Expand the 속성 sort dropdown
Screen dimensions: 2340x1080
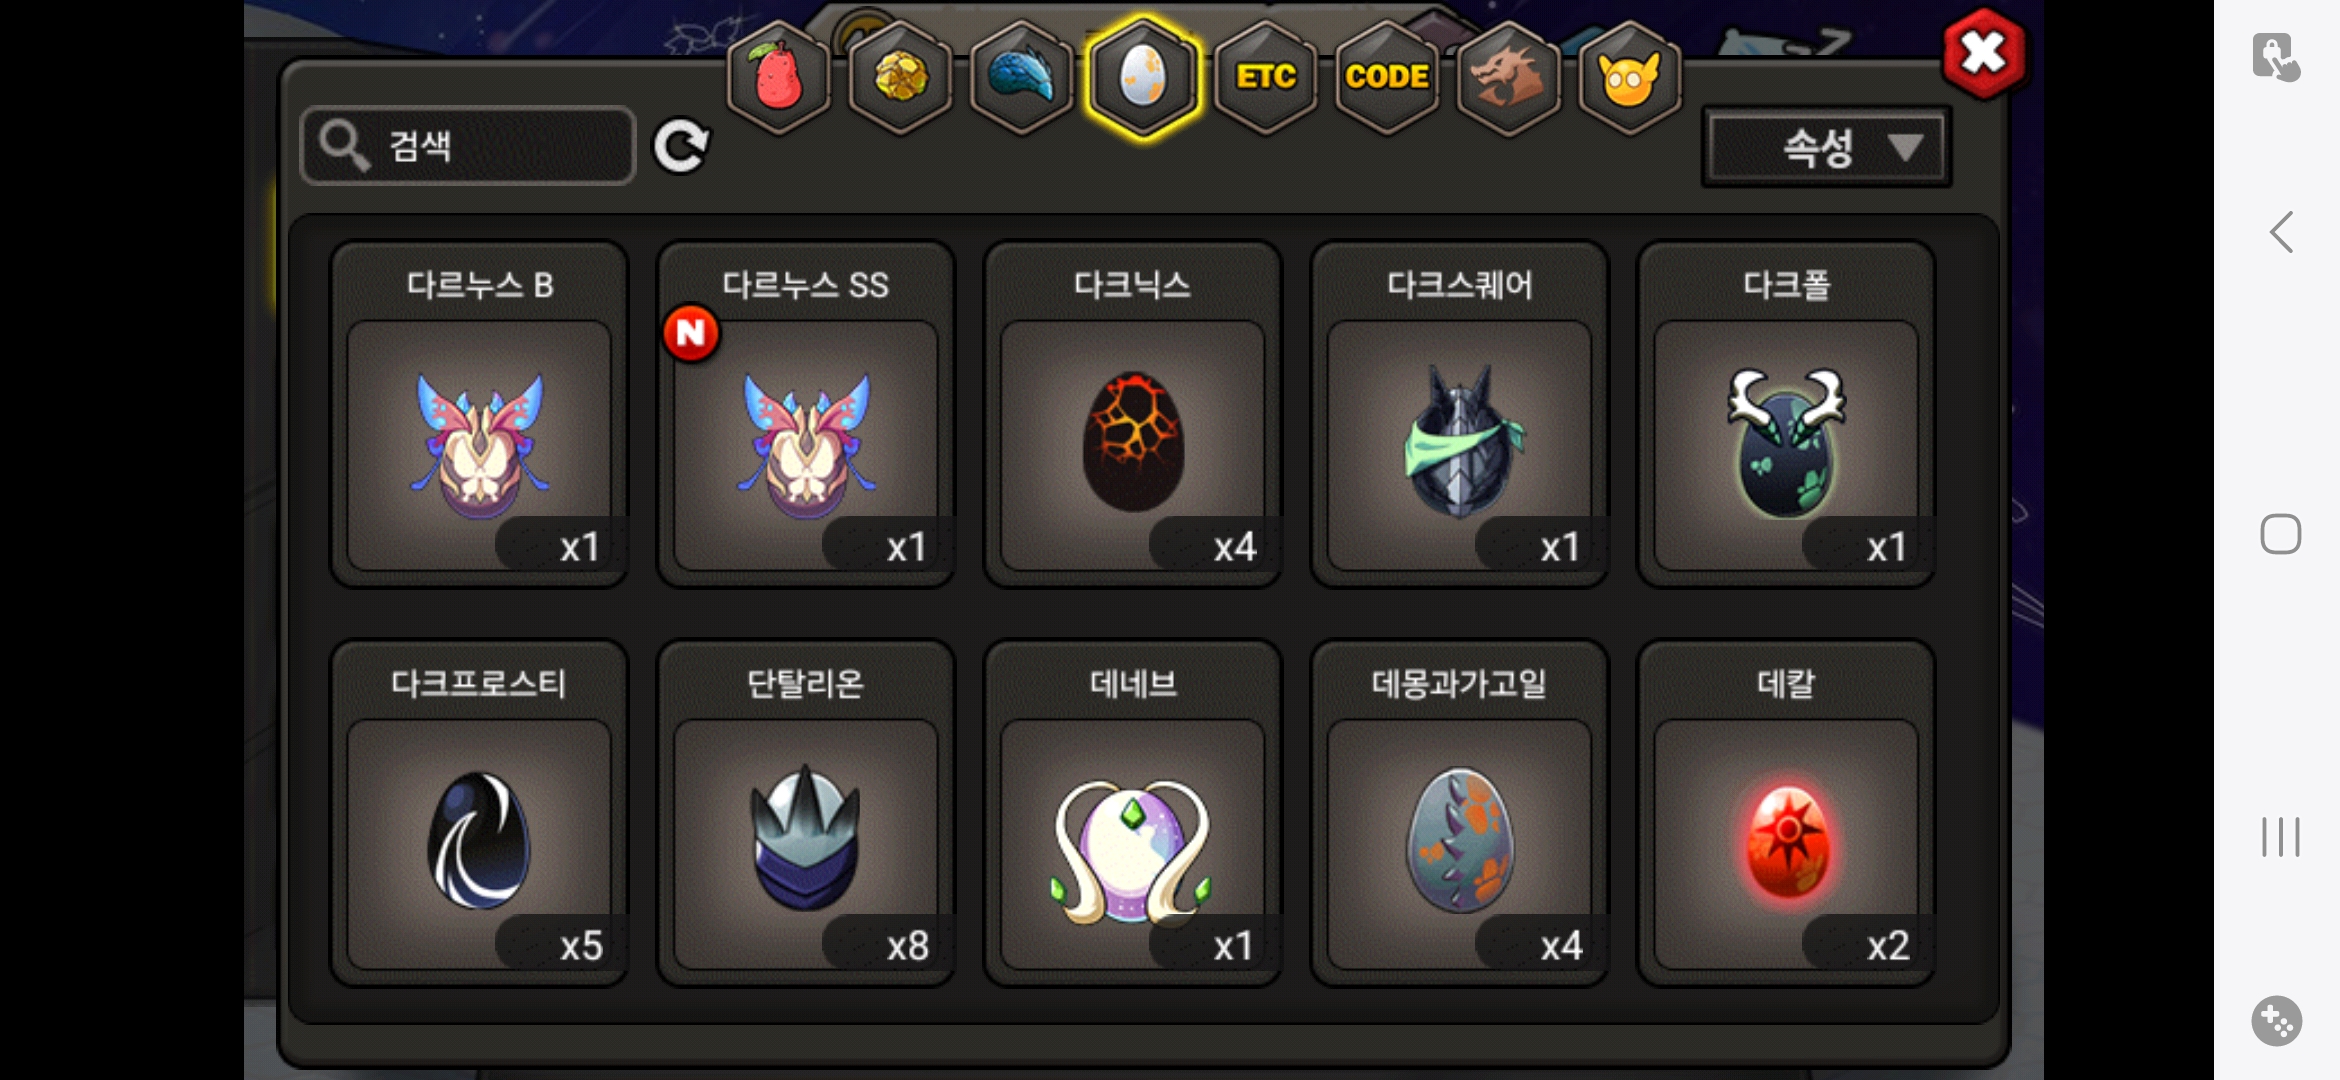[1826, 148]
